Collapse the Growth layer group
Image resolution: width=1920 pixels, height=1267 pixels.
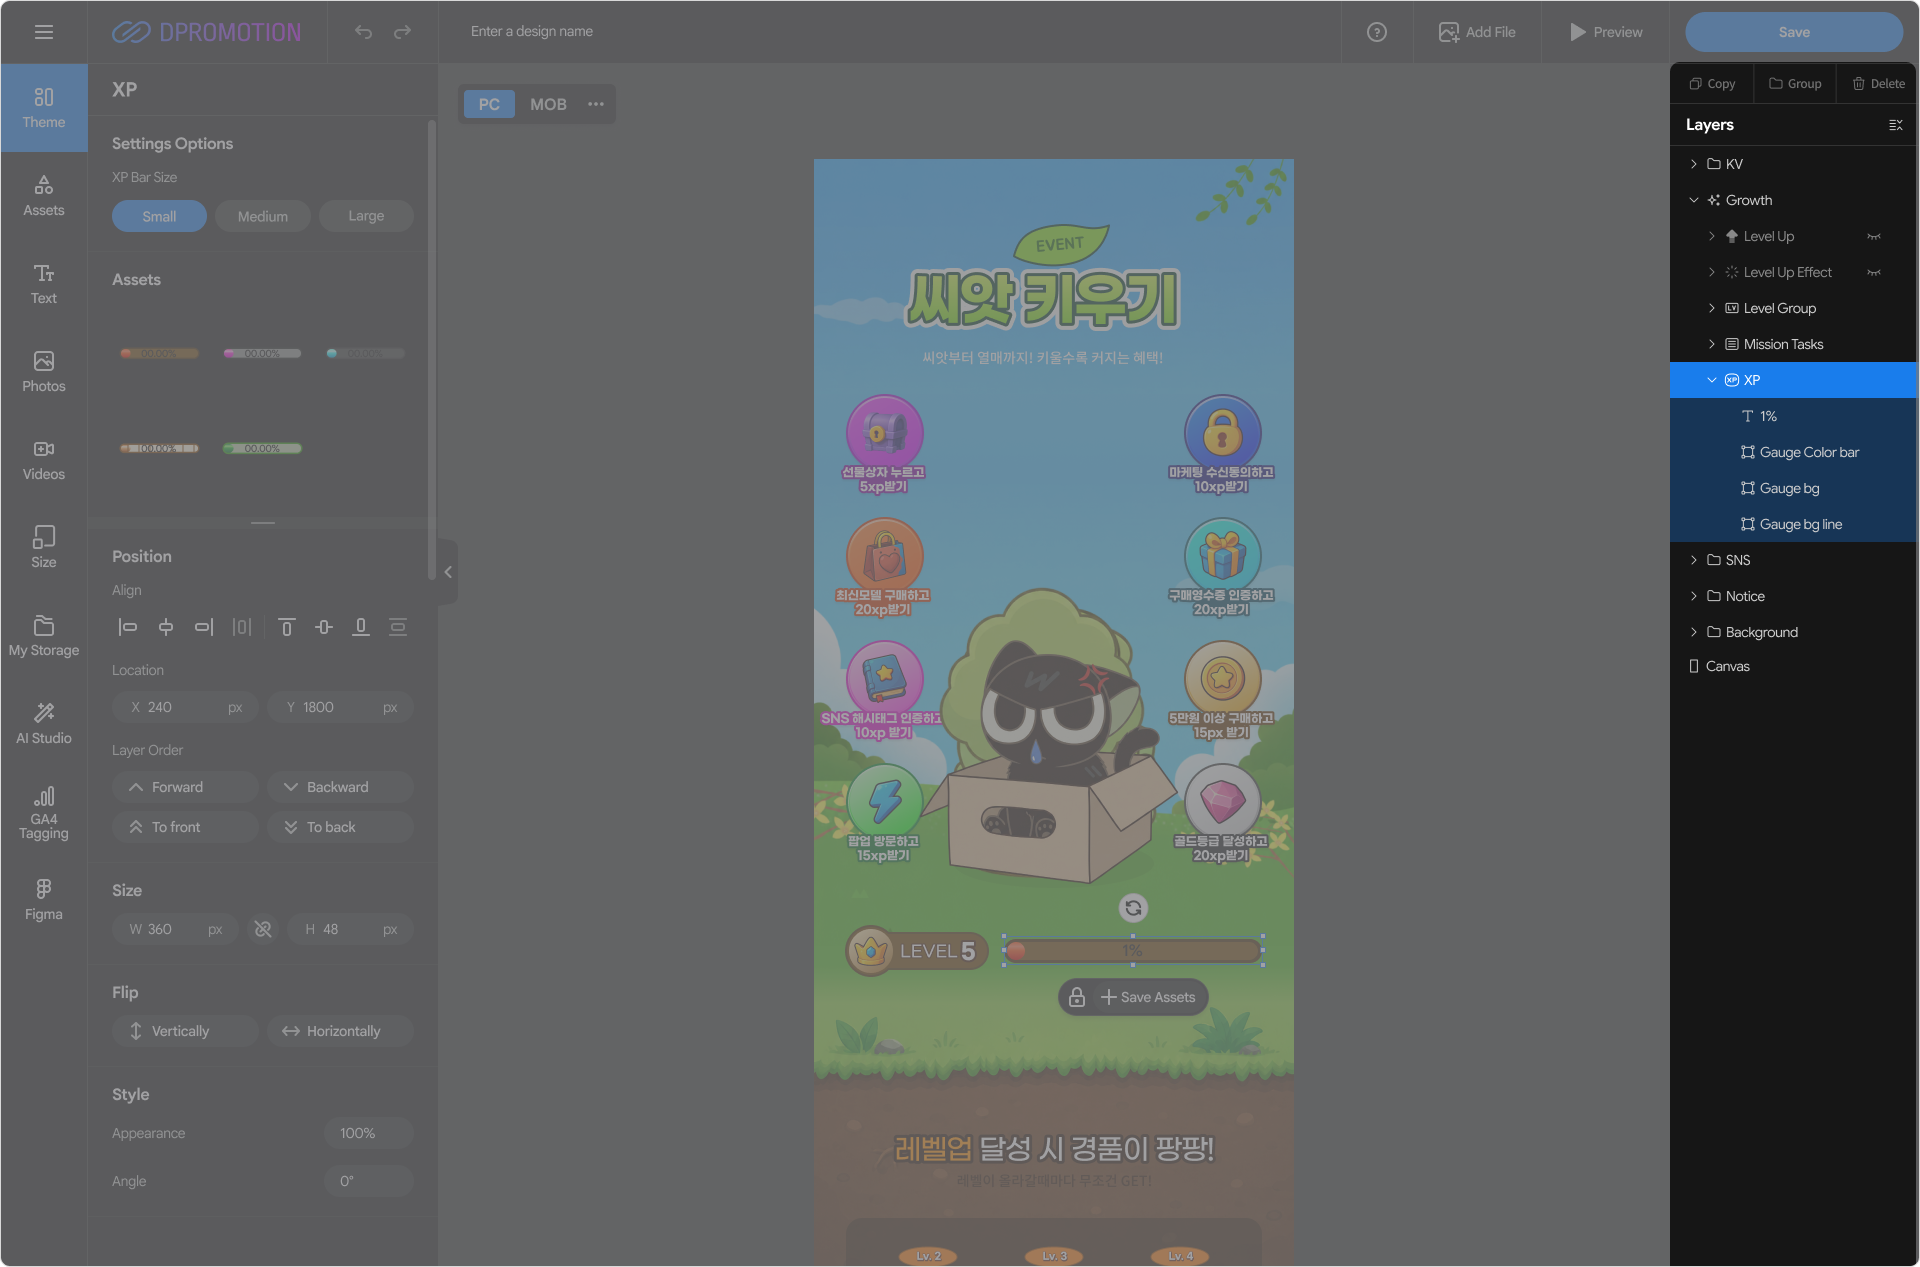pos(1694,200)
